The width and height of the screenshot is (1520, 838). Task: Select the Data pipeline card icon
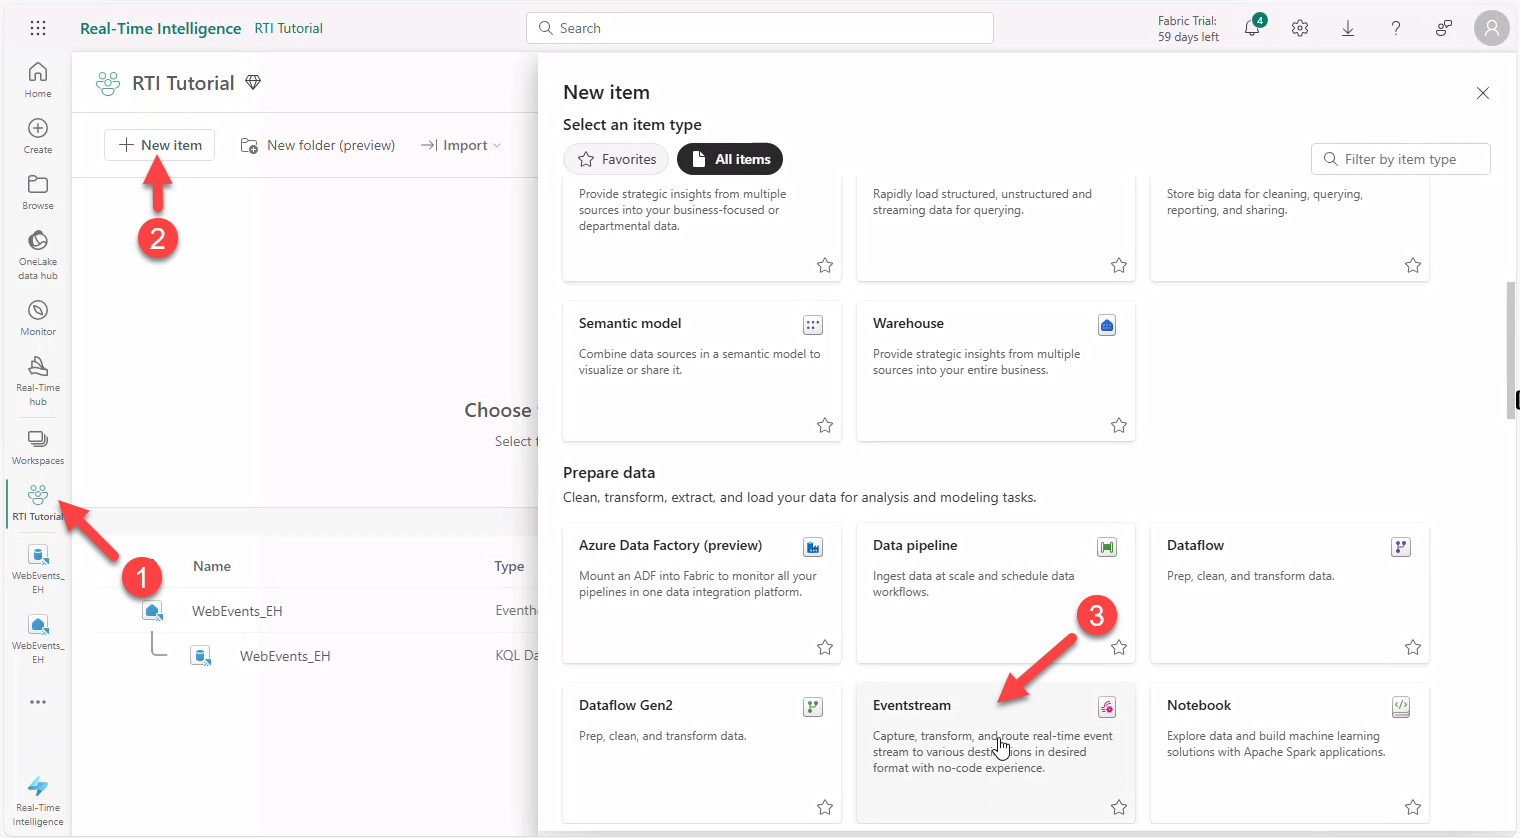(x=1106, y=547)
